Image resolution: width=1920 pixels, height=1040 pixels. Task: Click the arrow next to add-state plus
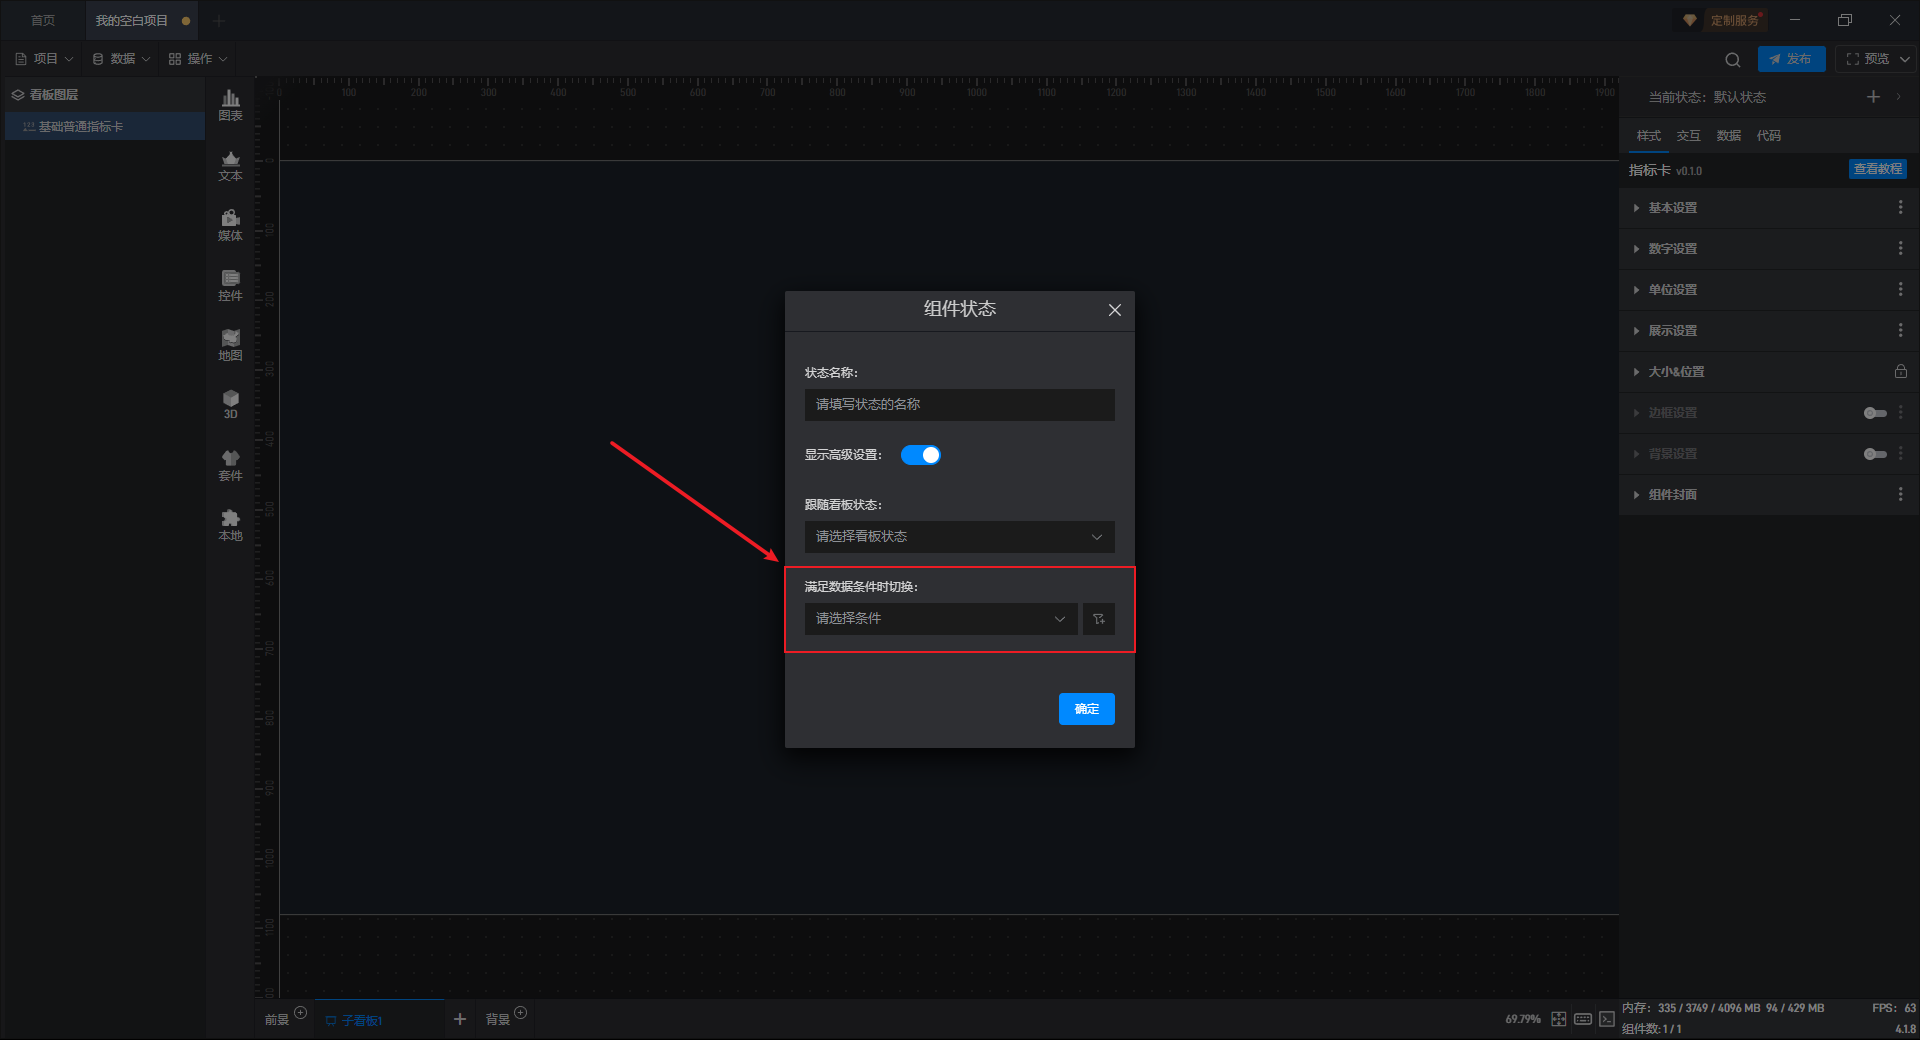[x=1898, y=97]
